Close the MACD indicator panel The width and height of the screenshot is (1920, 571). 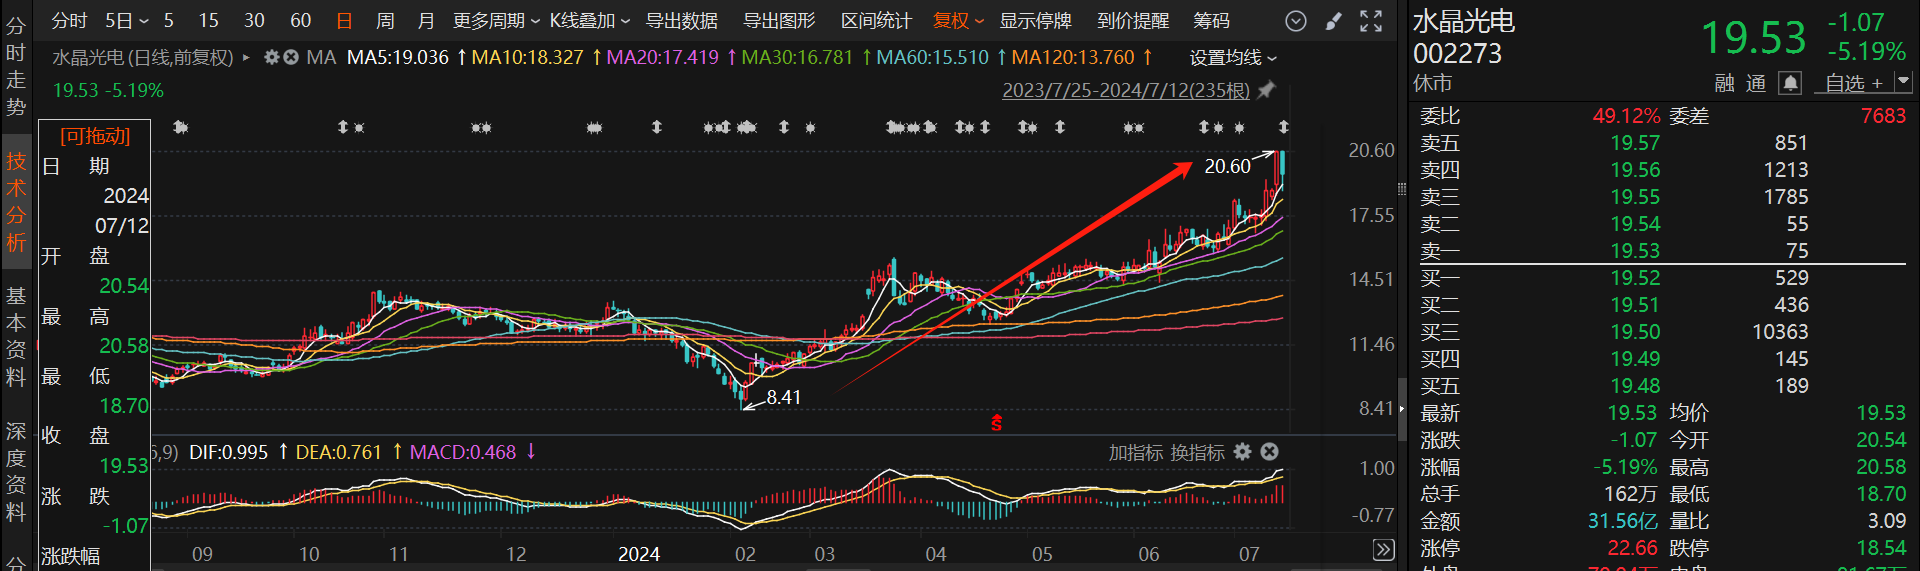pyautogui.click(x=1269, y=452)
